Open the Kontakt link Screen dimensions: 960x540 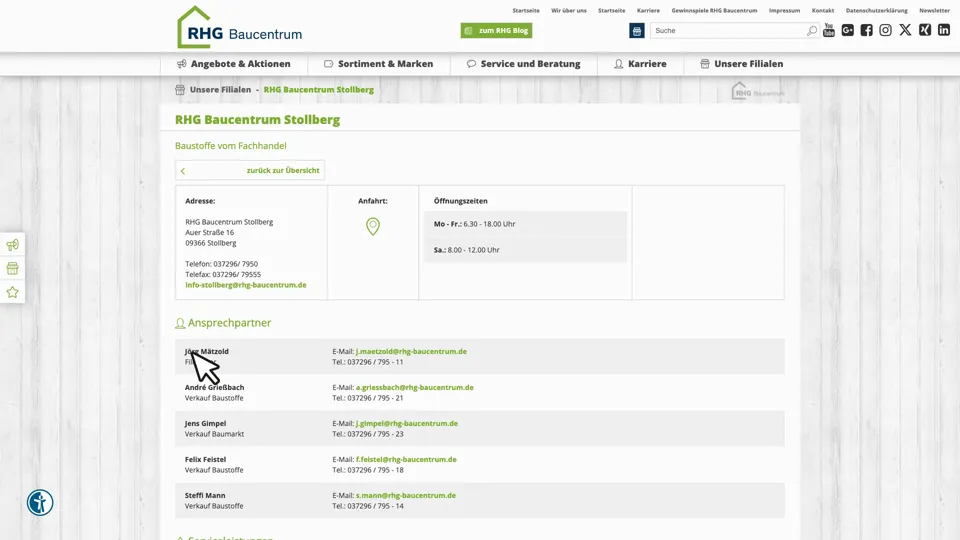pyautogui.click(x=823, y=10)
